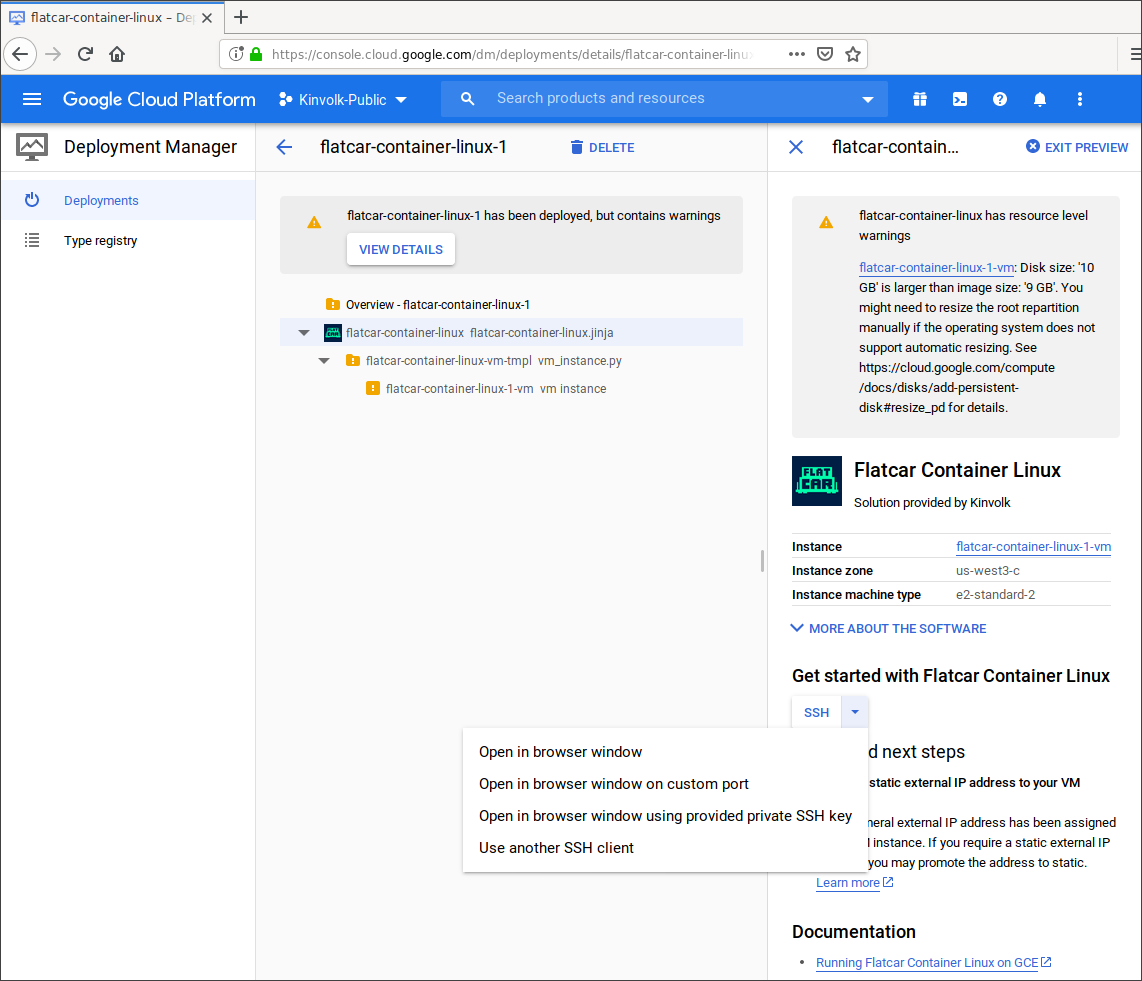Open the main navigation hamburger menu

(32, 99)
